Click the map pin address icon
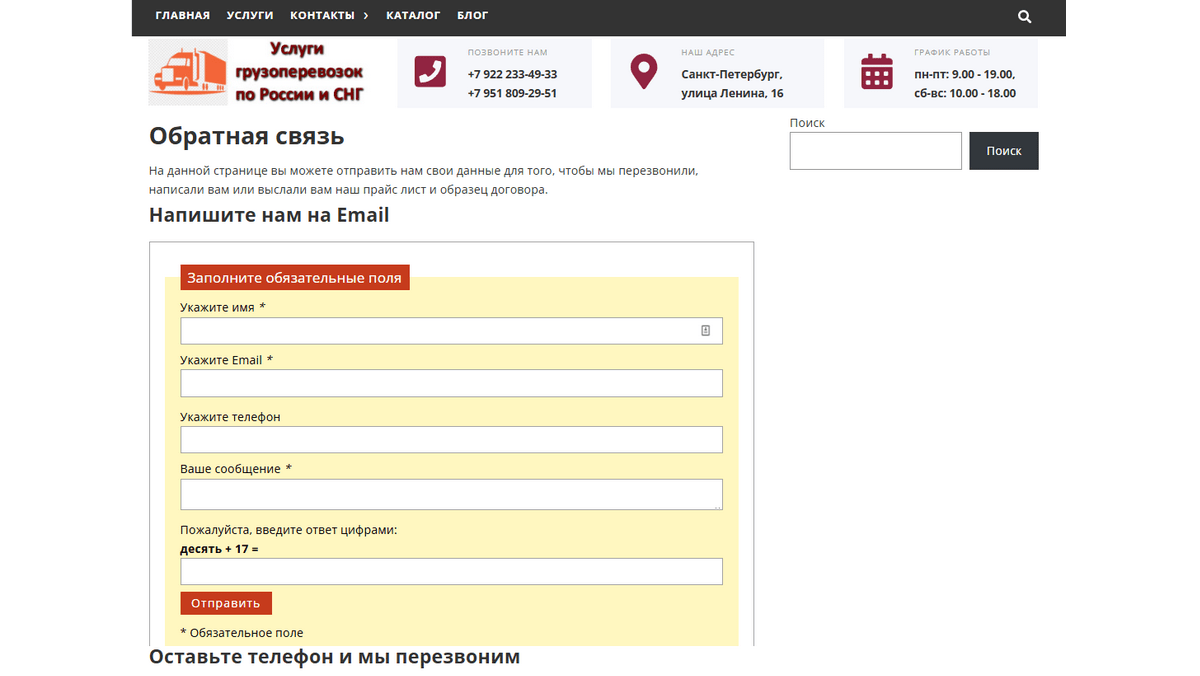This screenshot has width=1200, height=676. pos(643,72)
